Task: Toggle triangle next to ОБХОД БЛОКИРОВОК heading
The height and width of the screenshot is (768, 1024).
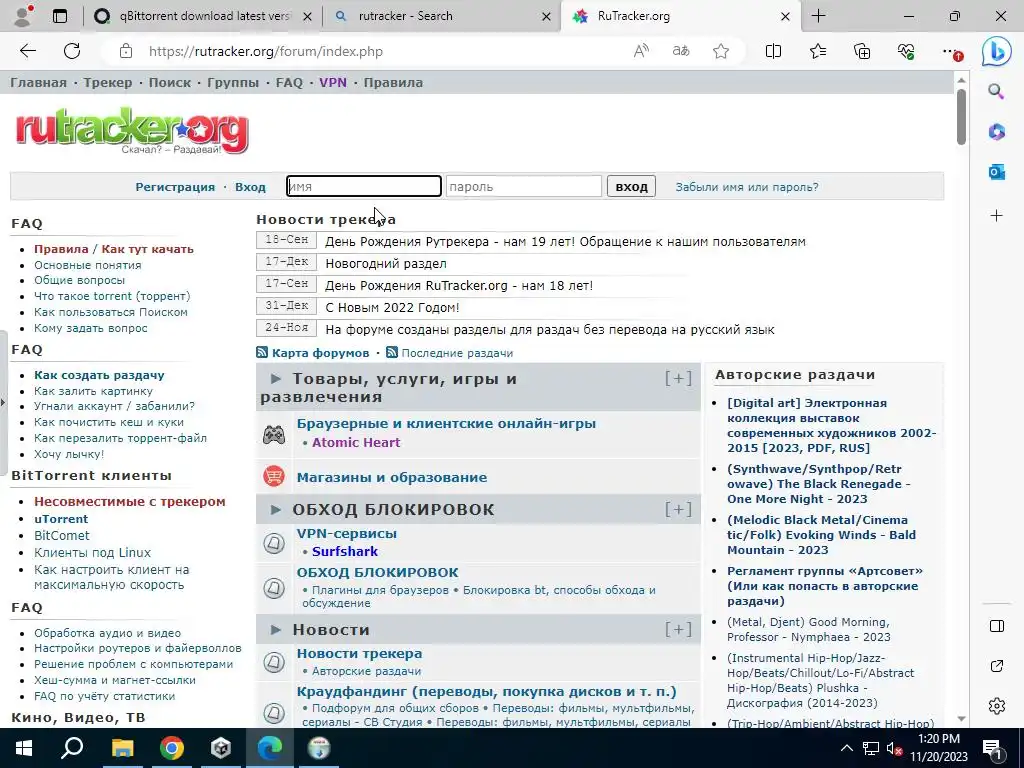Action: click(x=276, y=509)
